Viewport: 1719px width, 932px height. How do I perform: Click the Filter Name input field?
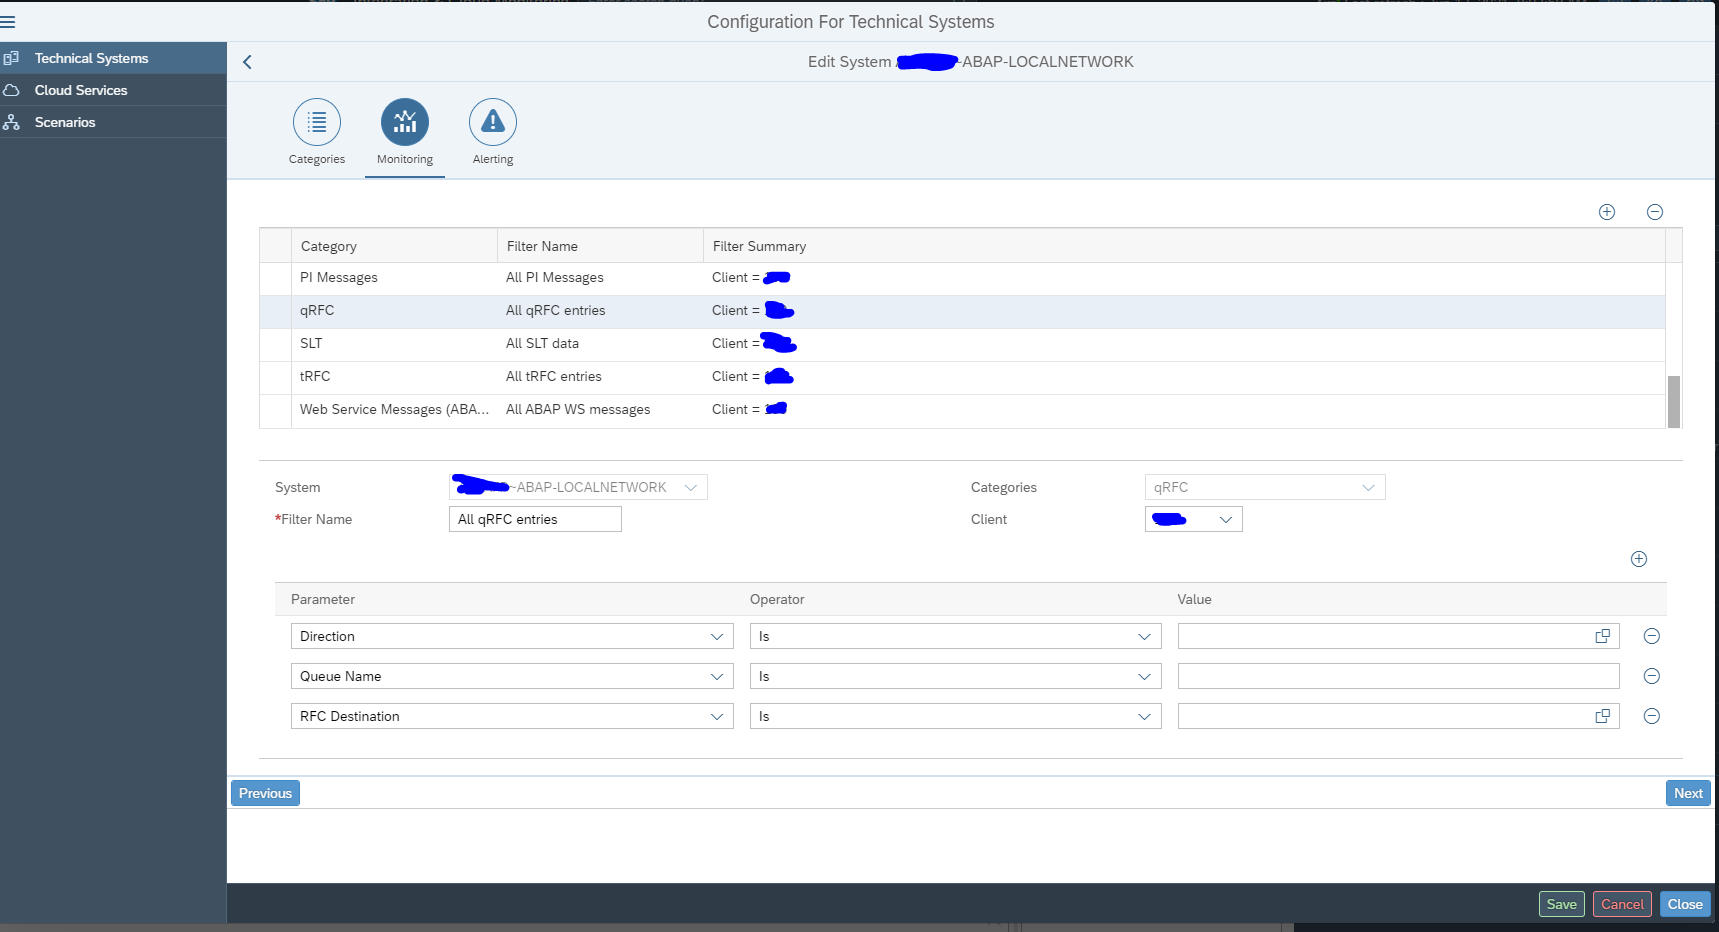[535, 519]
